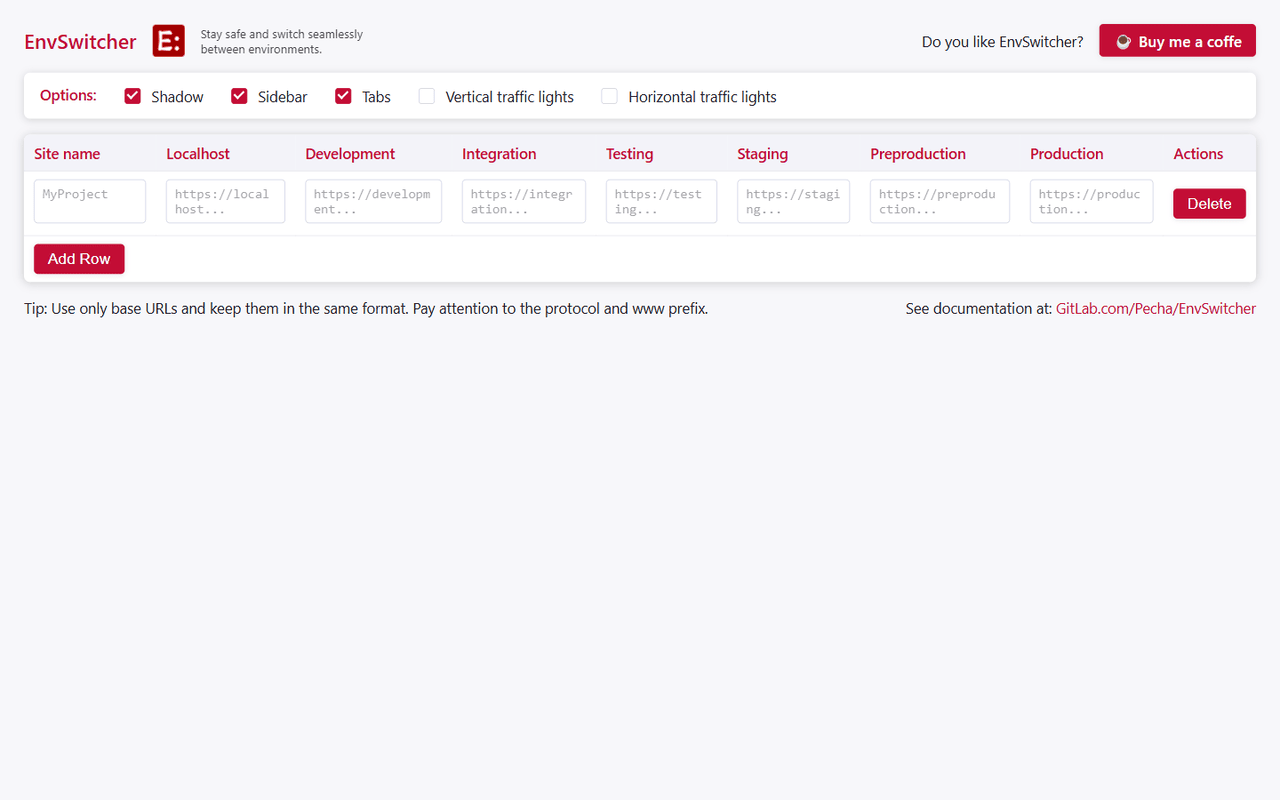Screen dimensions: 1280x800
Task: Uncheck the Sidebar option checkbox
Action: 239,96
